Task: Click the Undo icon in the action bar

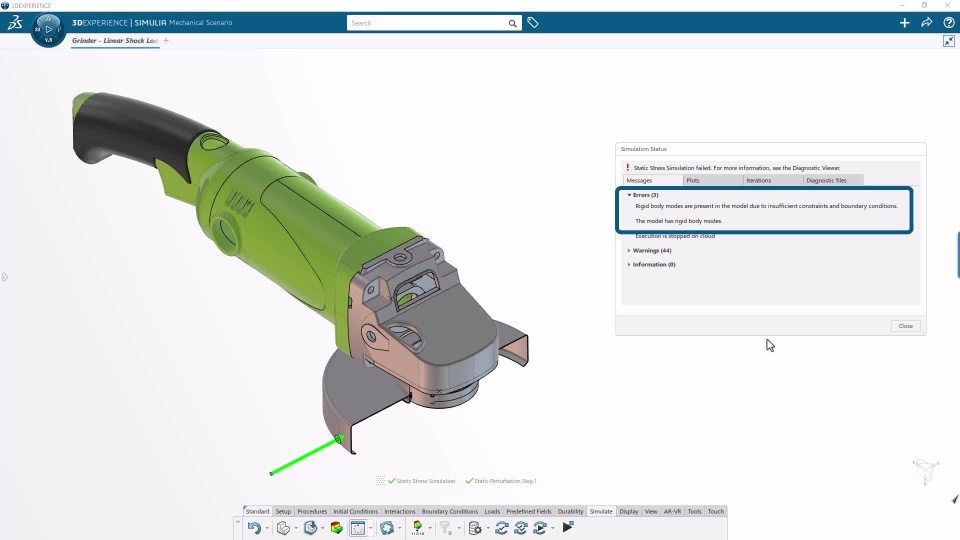Action: click(x=254, y=528)
